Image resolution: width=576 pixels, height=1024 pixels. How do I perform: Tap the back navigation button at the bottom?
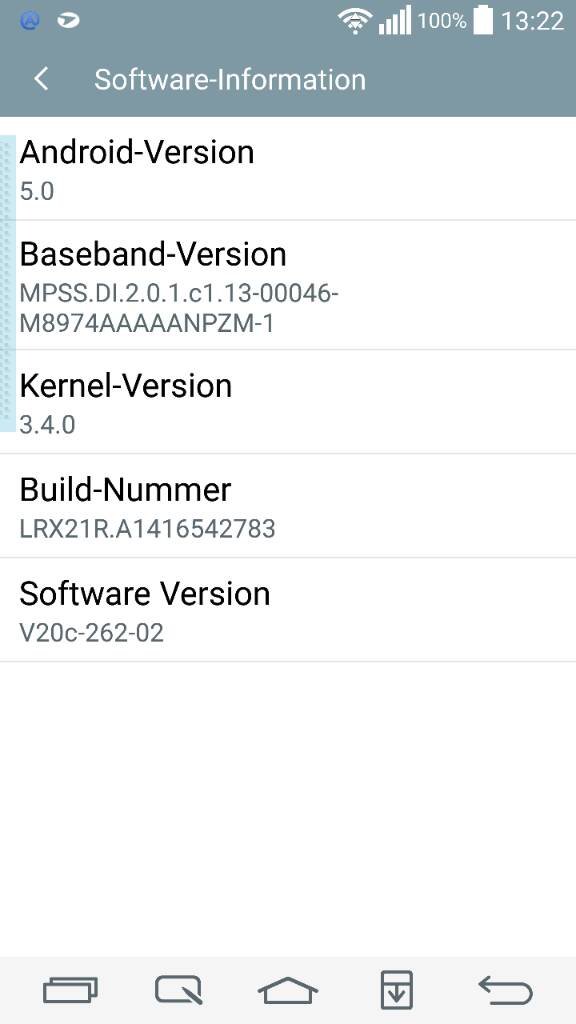pyautogui.click(x=505, y=989)
